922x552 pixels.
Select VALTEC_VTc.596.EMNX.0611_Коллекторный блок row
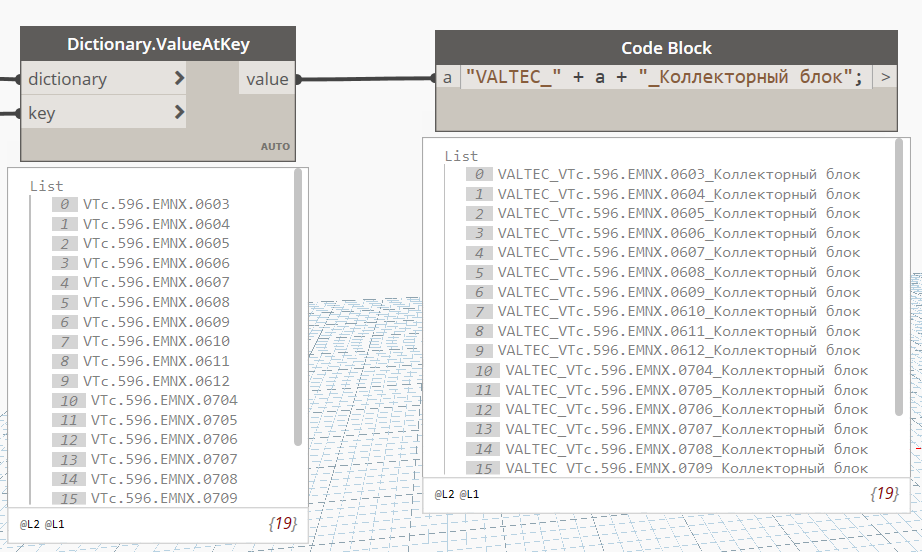(x=679, y=331)
